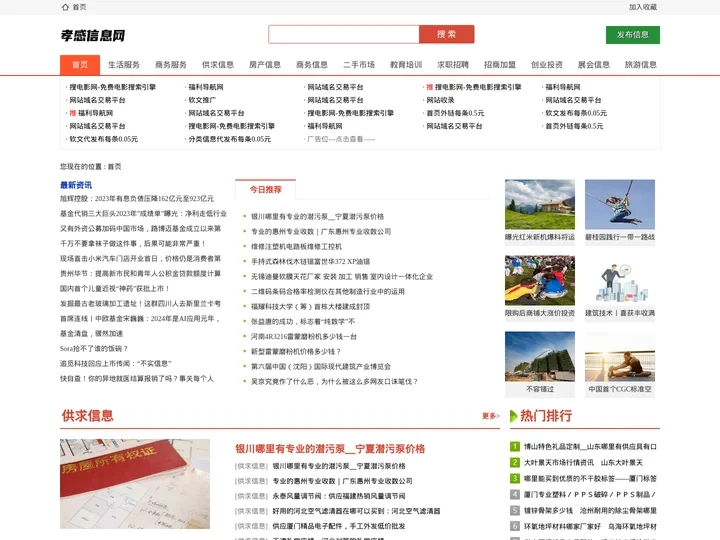Click the red 搜索 button

pos(446,34)
